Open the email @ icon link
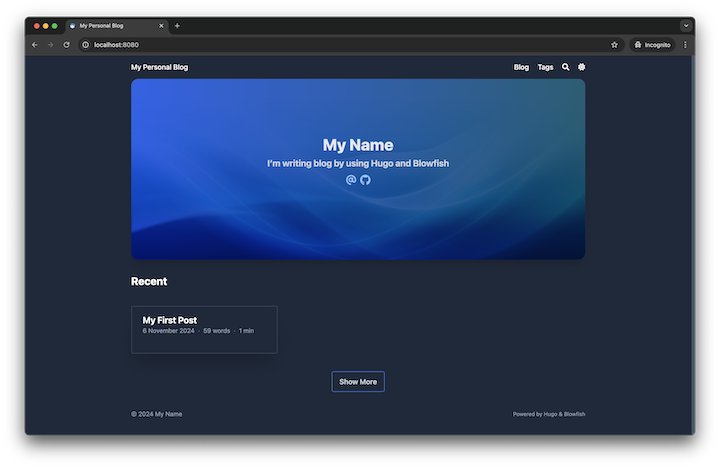 pyautogui.click(x=351, y=180)
